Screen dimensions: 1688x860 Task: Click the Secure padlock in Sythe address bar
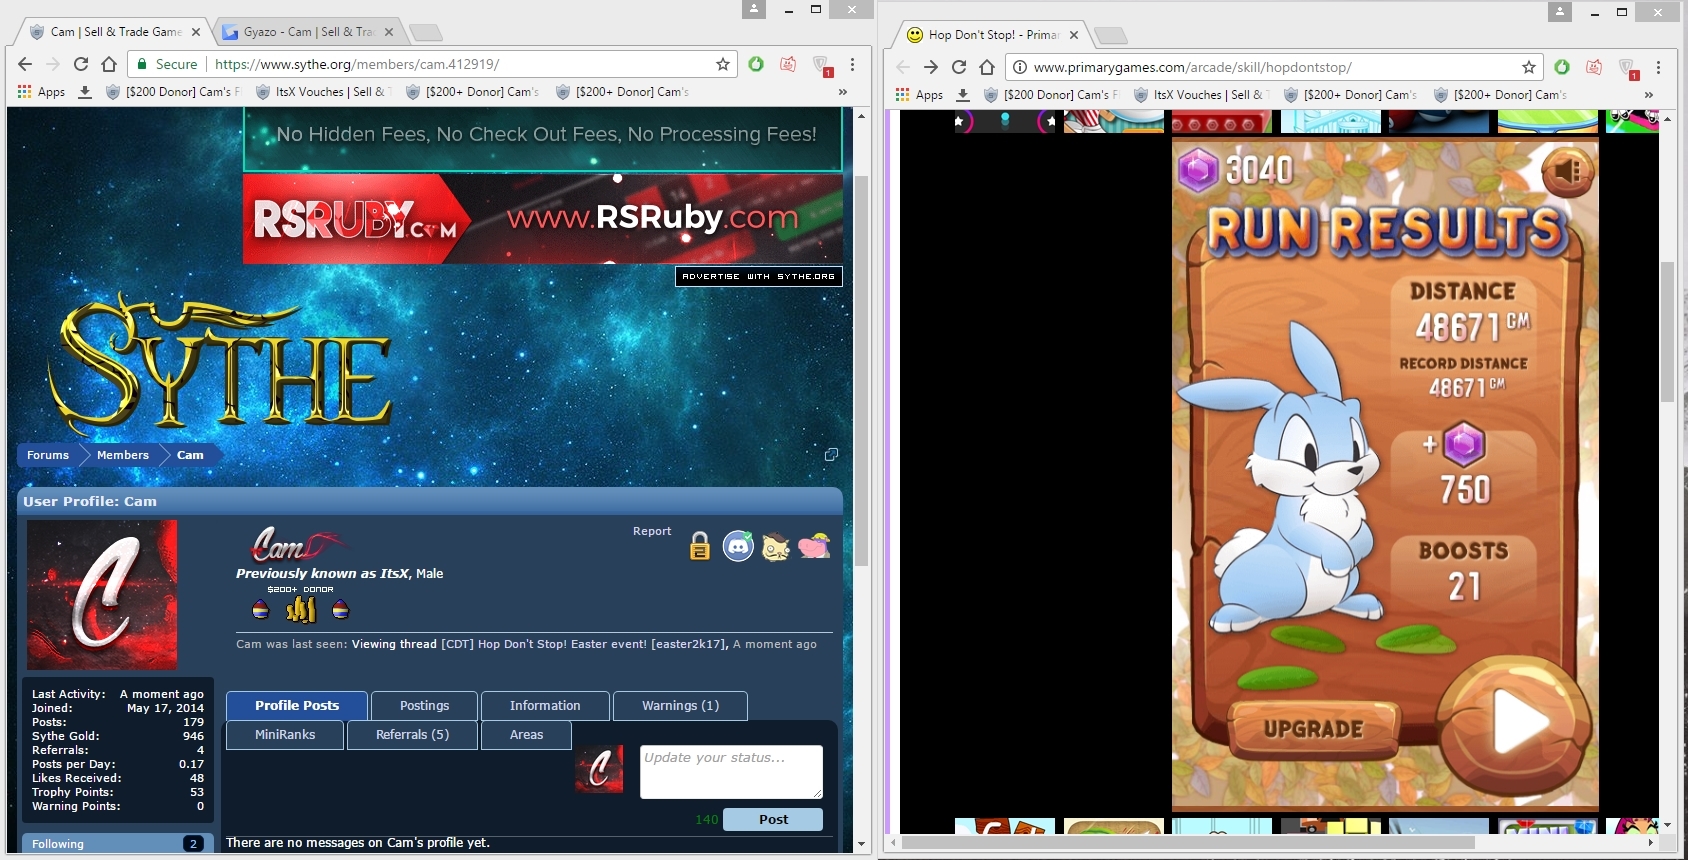pos(142,64)
